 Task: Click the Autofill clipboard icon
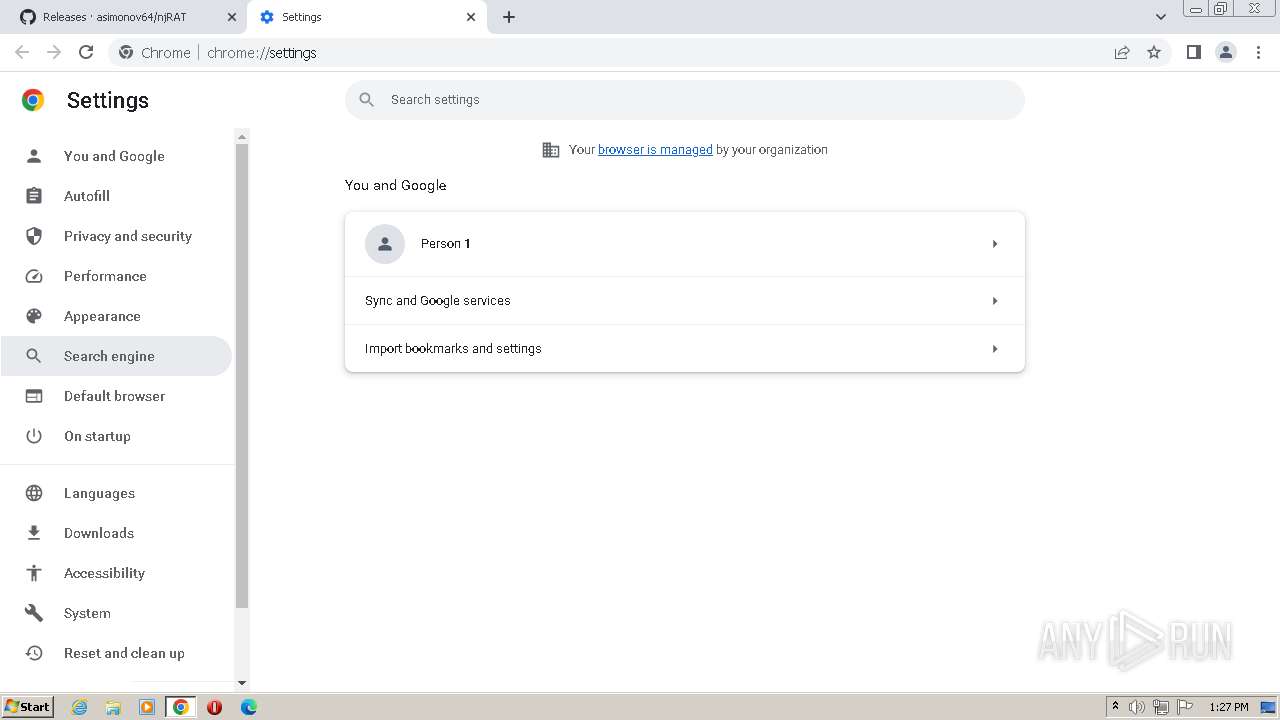(x=34, y=196)
